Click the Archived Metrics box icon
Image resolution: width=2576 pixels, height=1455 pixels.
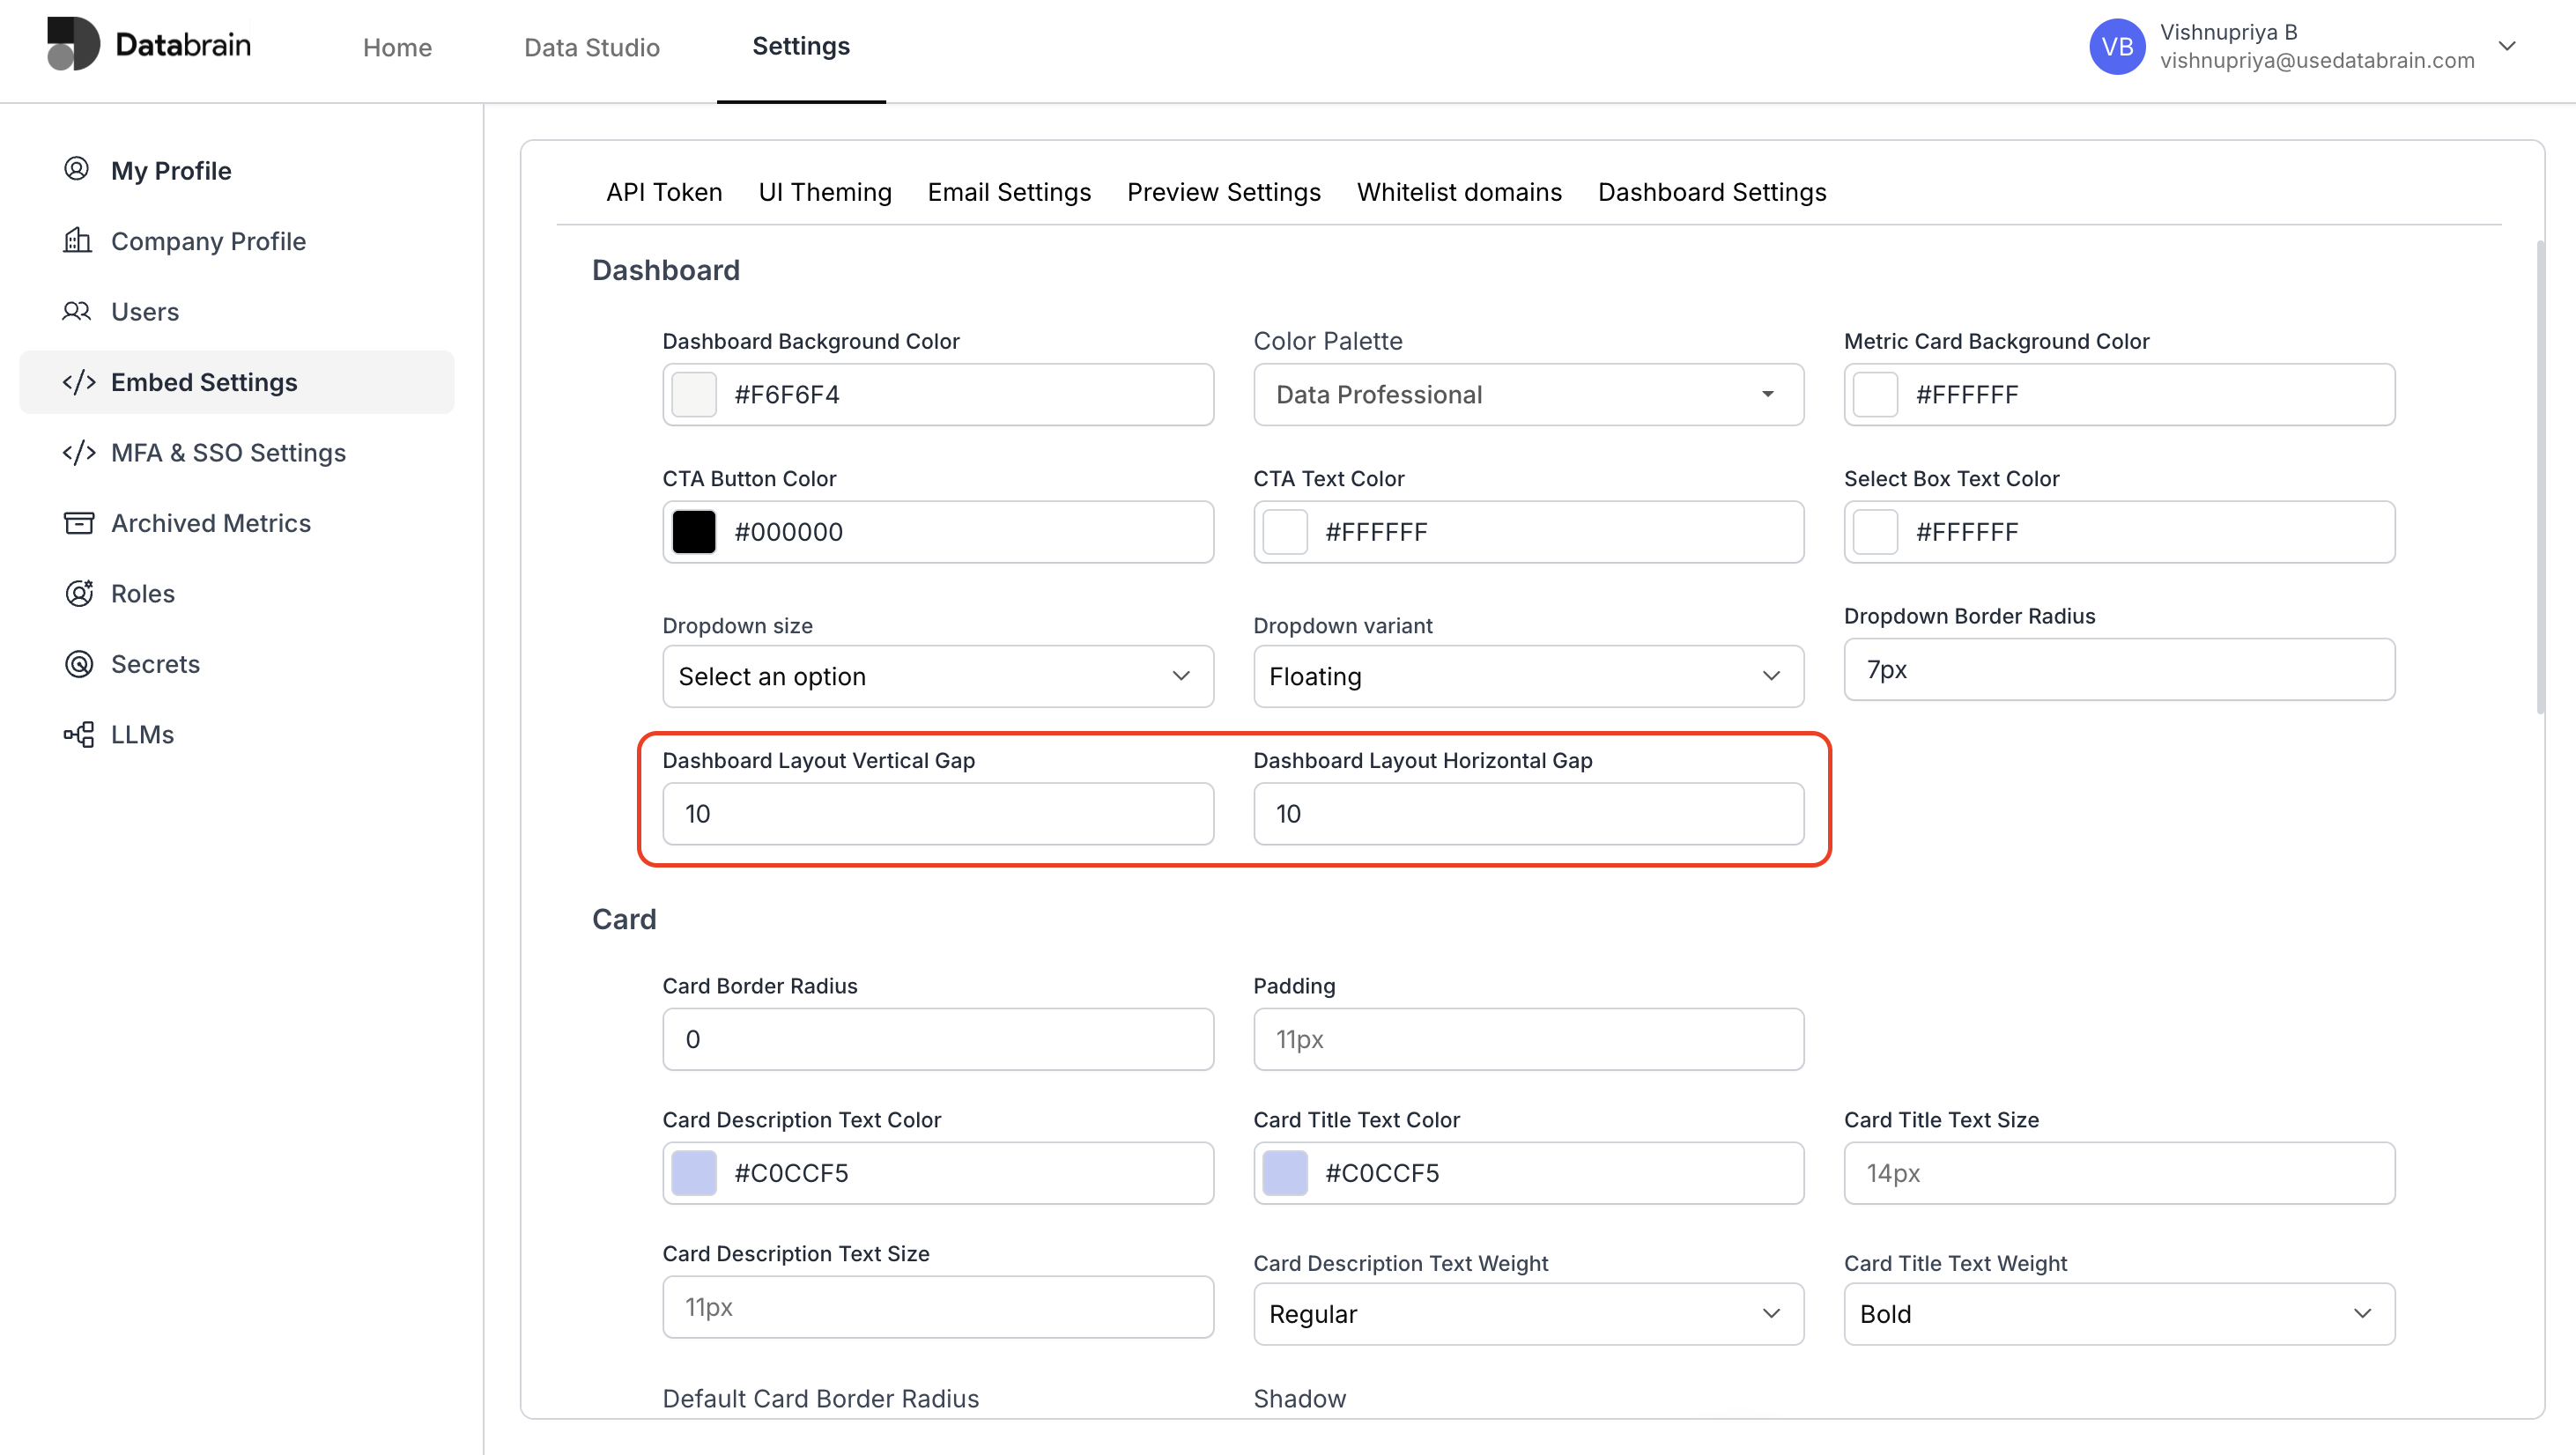[78, 522]
